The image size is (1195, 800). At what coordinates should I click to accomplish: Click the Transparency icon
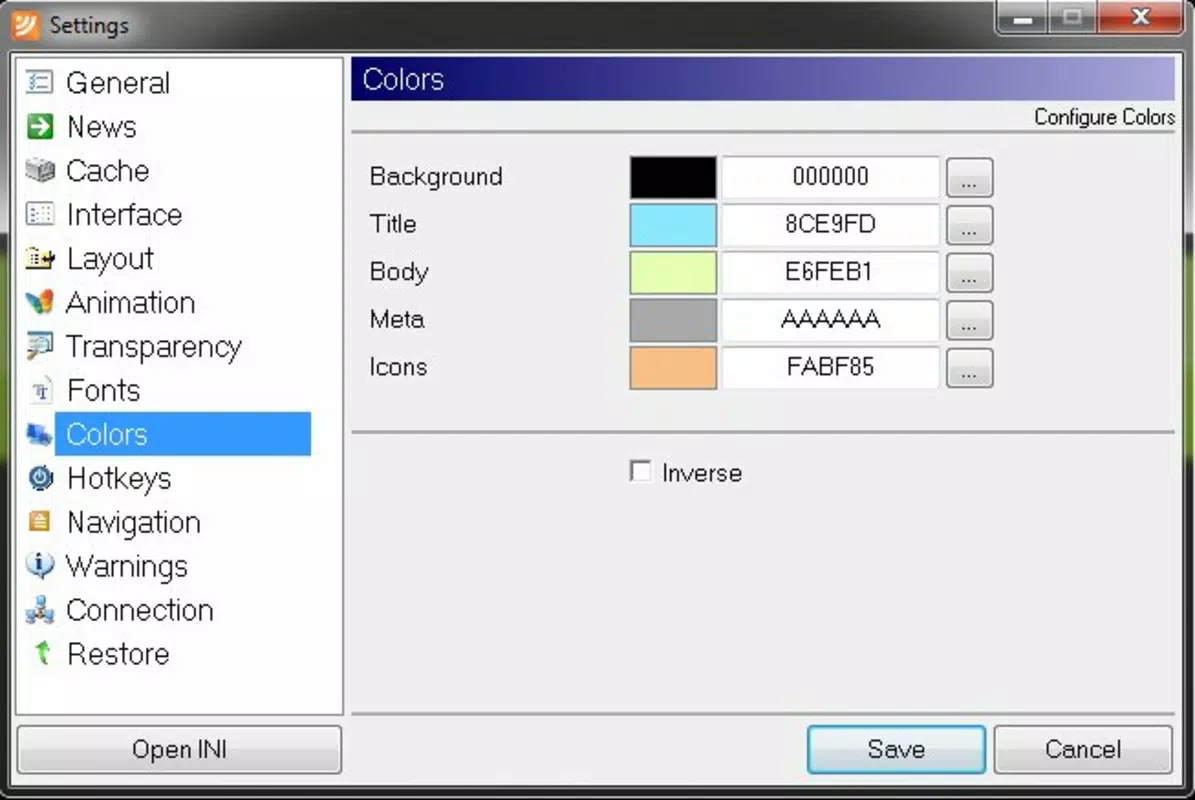tap(40, 346)
